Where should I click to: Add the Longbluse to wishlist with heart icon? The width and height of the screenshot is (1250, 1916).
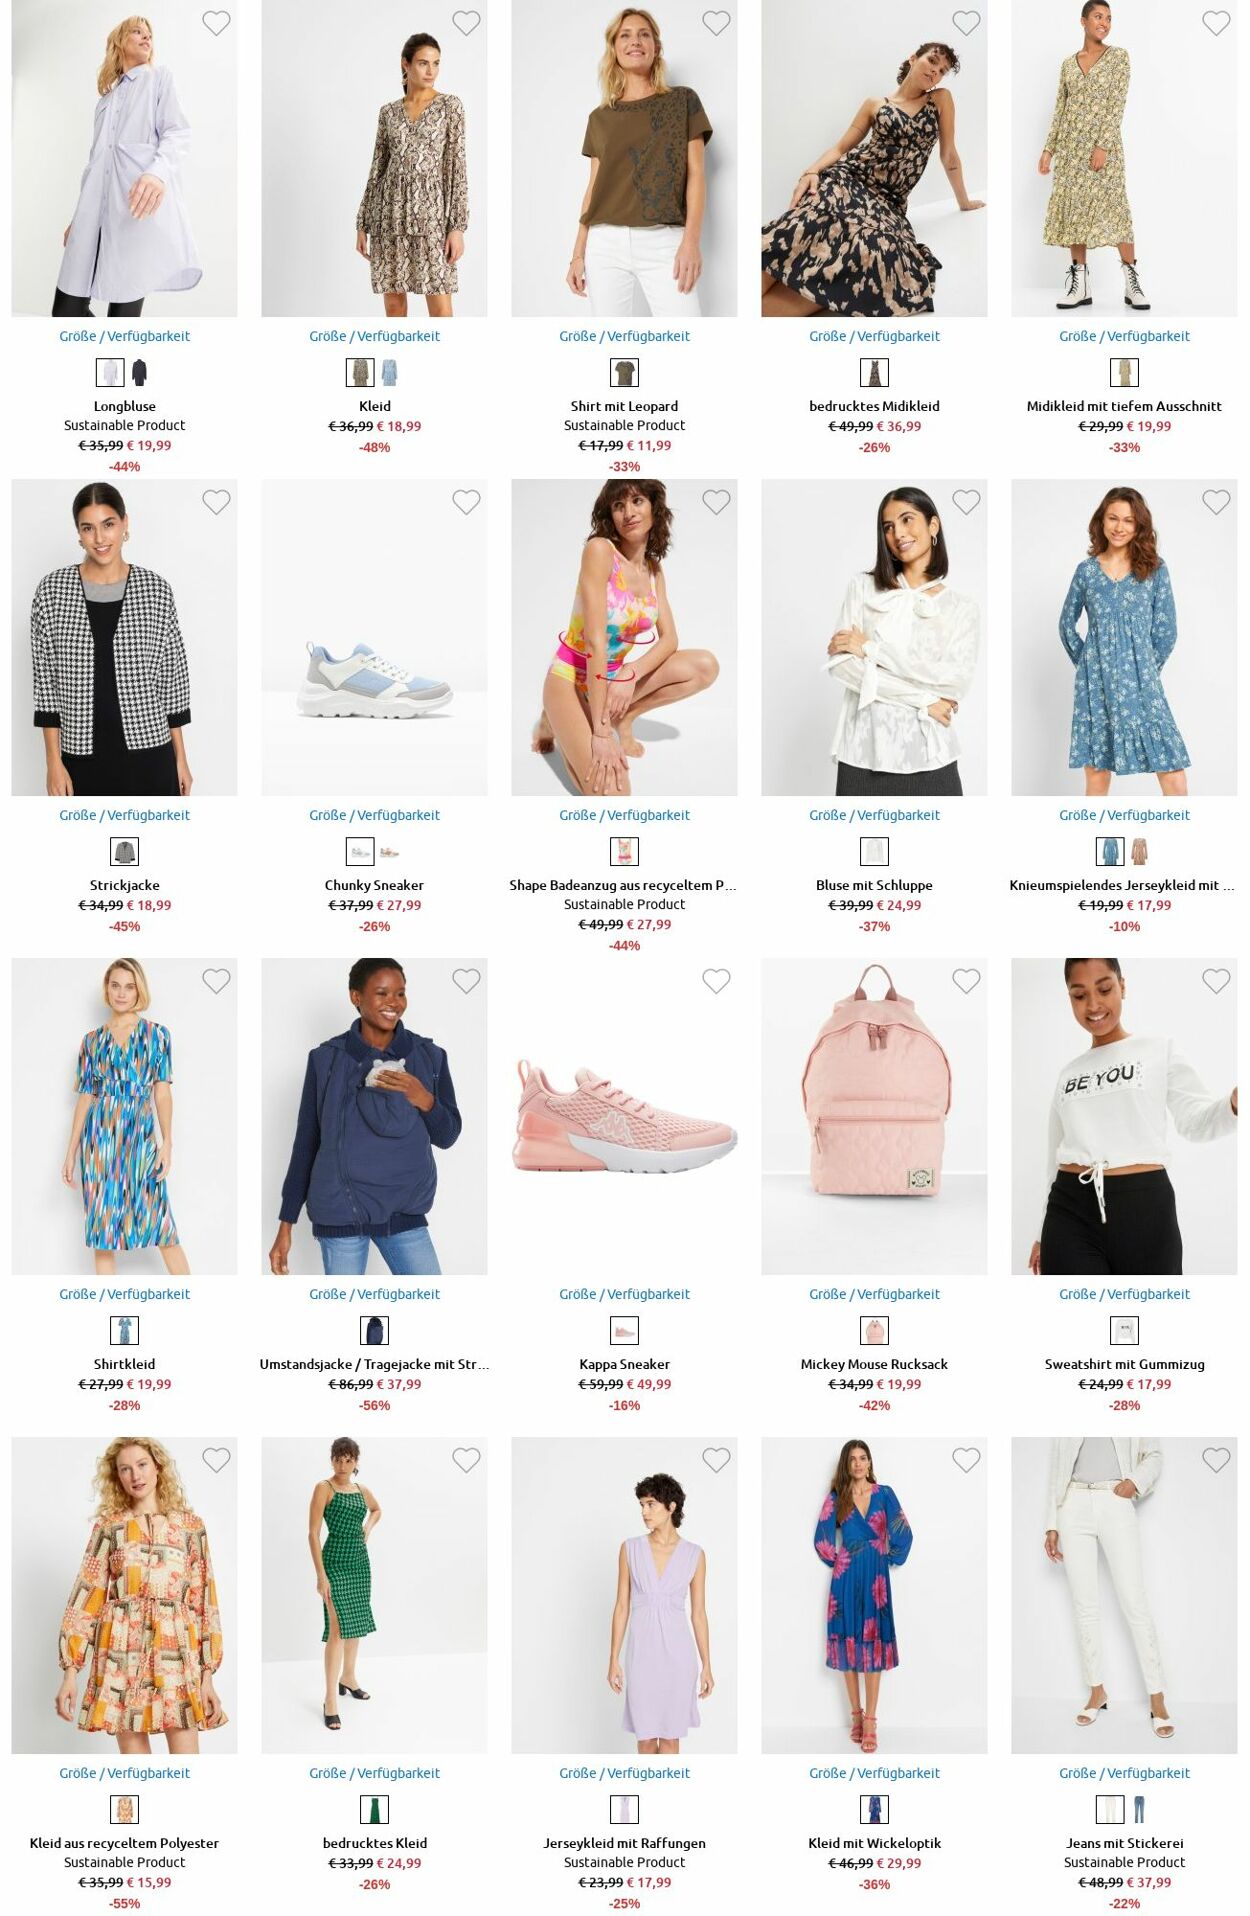pyautogui.click(x=216, y=23)
